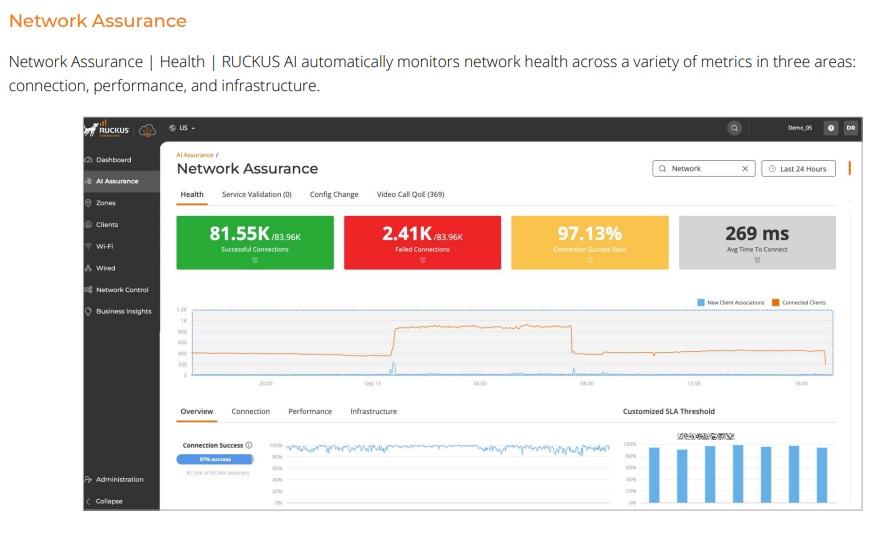Switch to the Video Call QoE (369) tab
Image resolution: width=886 pixels, height=539 pixels.
(410, 195)
